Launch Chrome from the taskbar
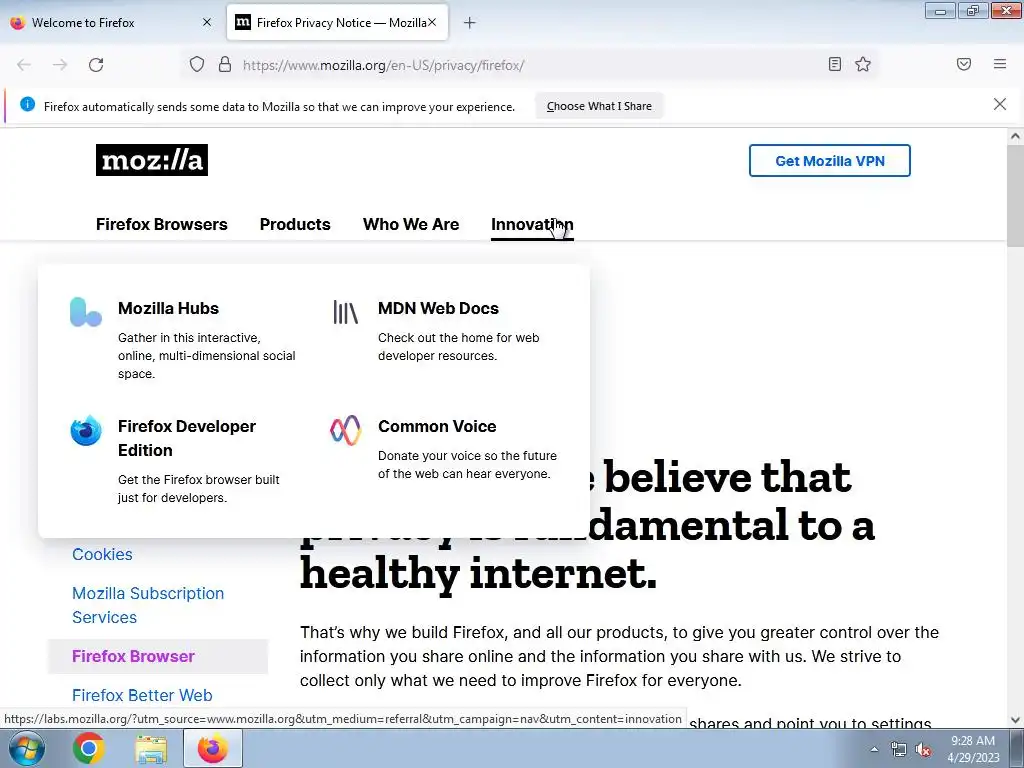This screenshot has height=768, width=1024. point(89,748)
